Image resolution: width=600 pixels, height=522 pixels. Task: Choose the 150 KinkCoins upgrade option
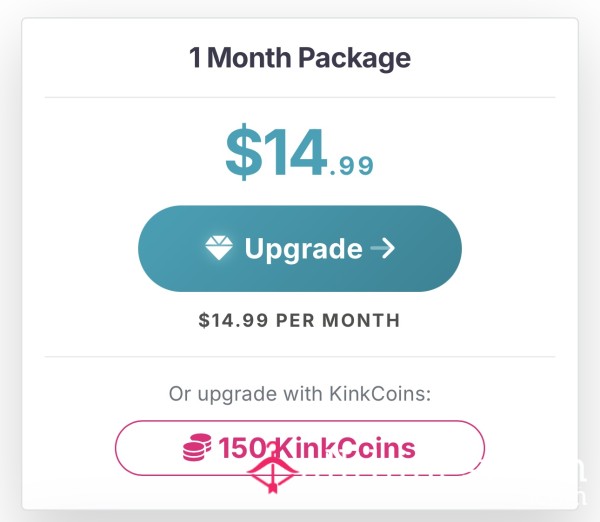300,447
